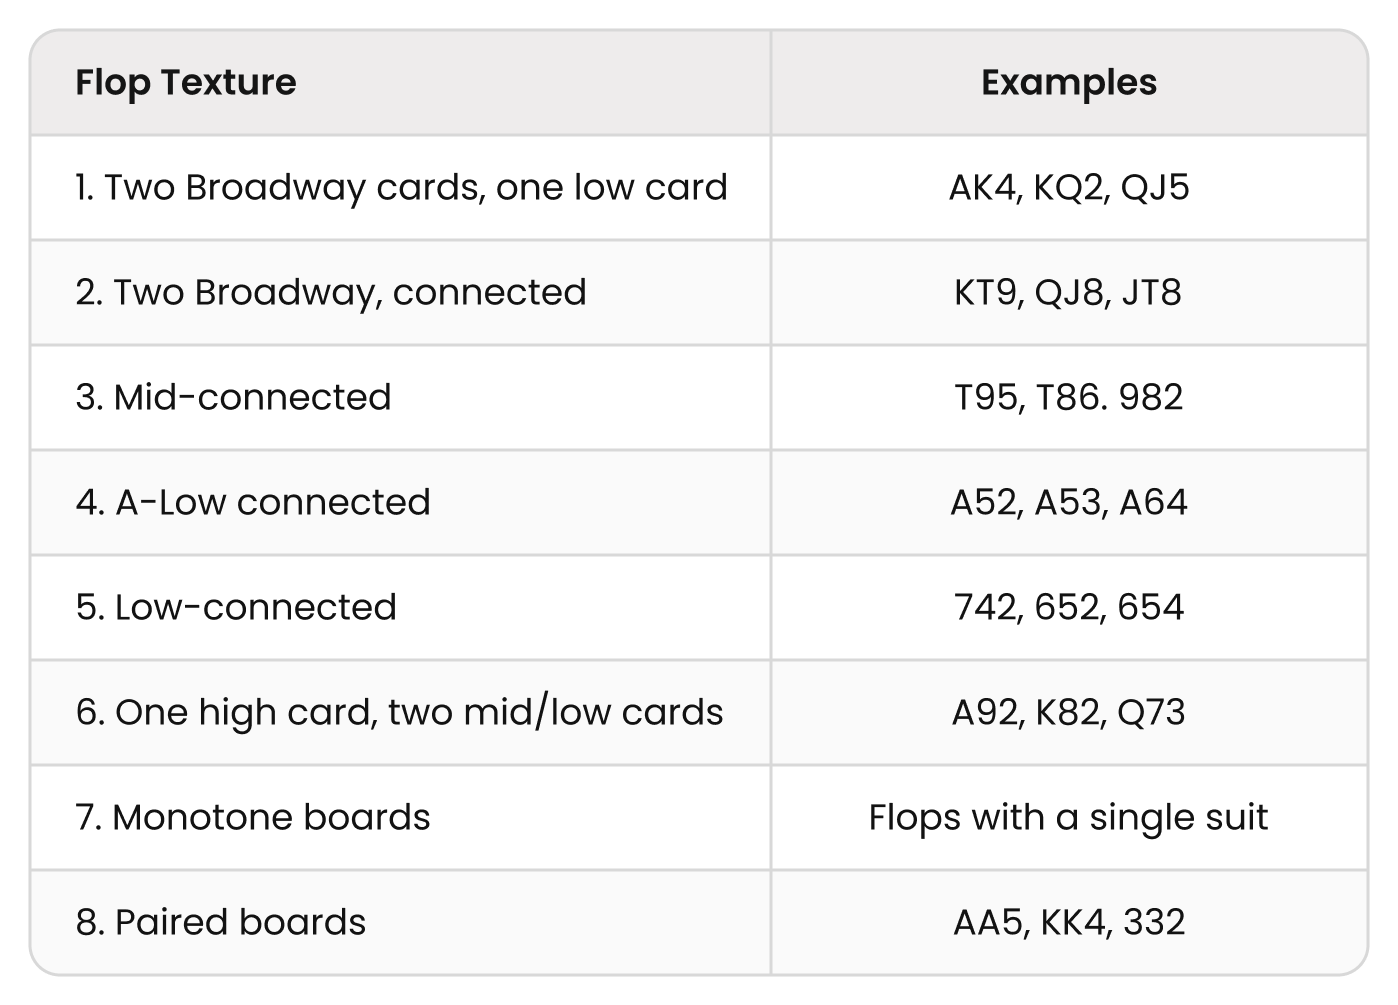Click the Flop Texture column header
This screenshot has width=1398, height=1005.
coord(186,82)
